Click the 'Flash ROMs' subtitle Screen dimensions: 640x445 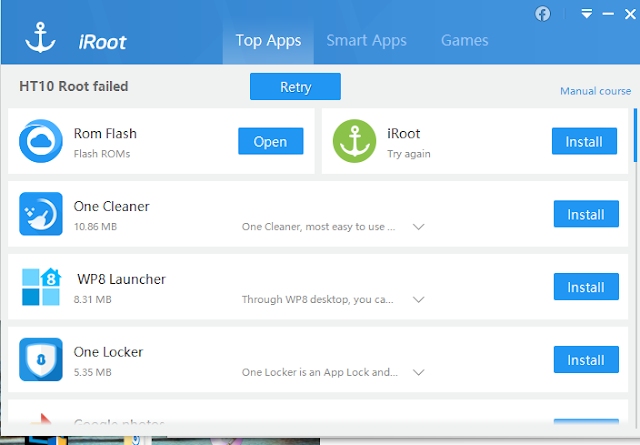pyautogui.click(x=102, y=154)
